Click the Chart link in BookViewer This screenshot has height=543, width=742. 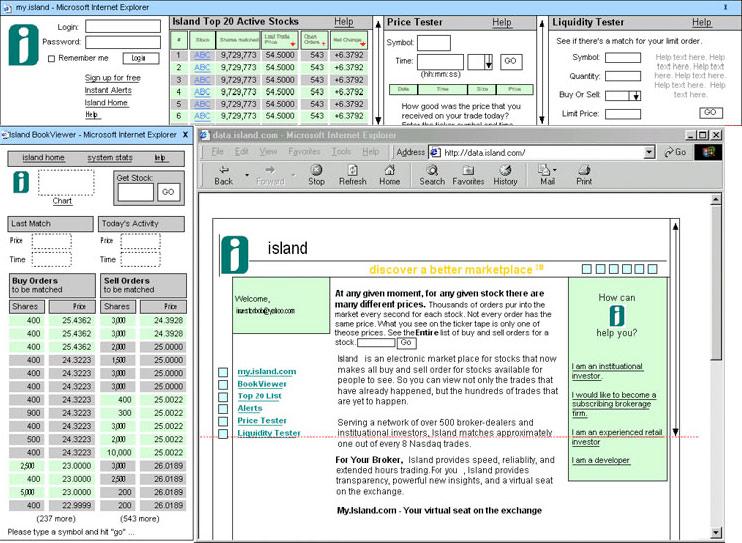62,201
